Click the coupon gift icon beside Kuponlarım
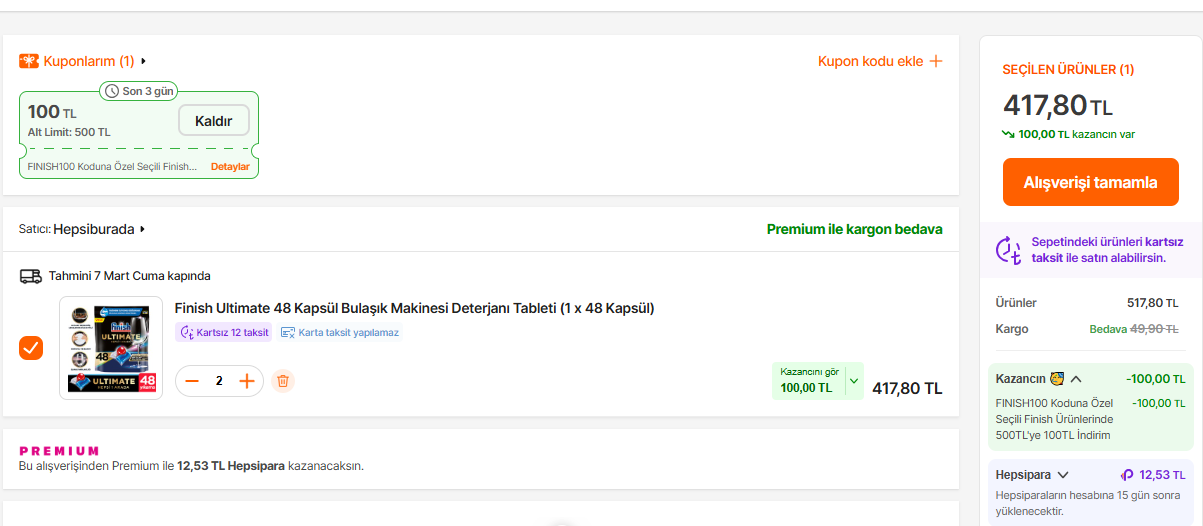1203x526 pixels. pos(29,61)
